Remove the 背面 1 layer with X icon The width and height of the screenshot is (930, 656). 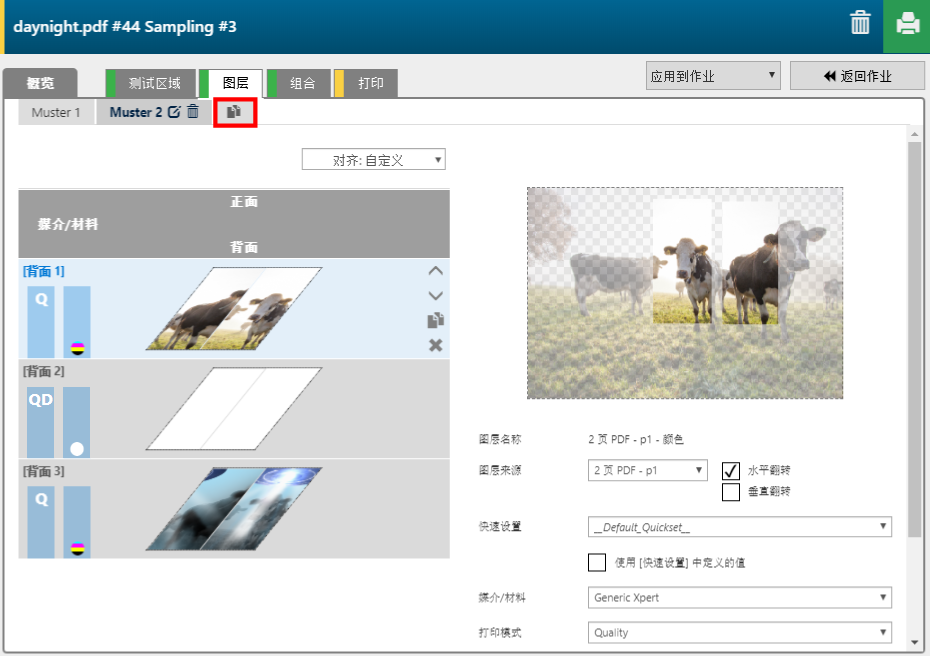[435, 345]
